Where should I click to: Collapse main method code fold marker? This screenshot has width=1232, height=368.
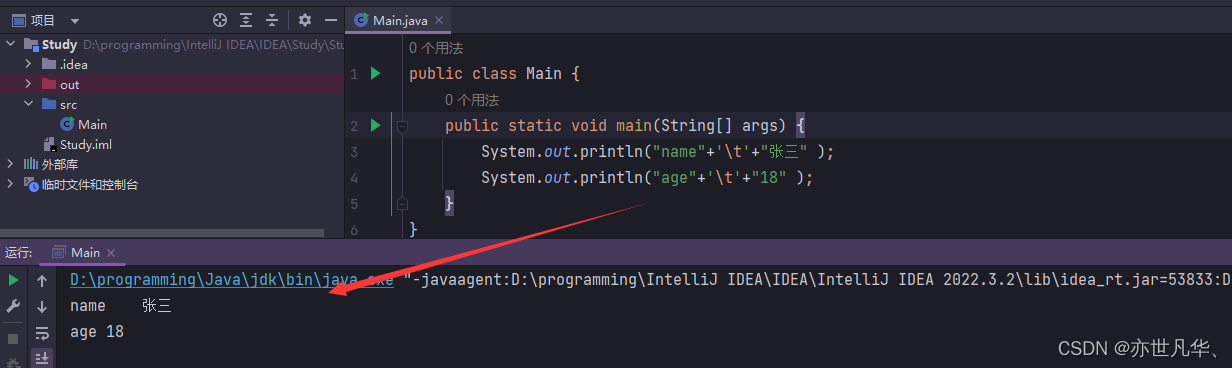click(402, 126)
